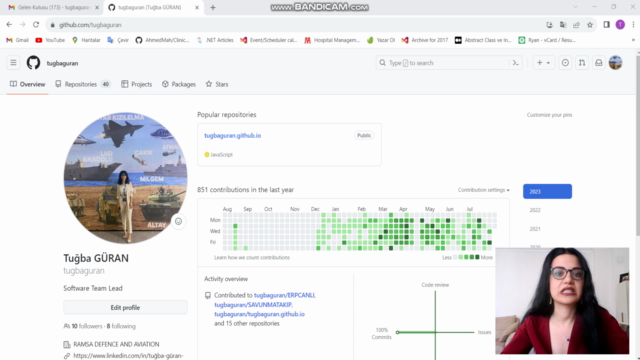640x360 pixels.
Task: Click the install app icon in address bar
Action: pos(549,25)
